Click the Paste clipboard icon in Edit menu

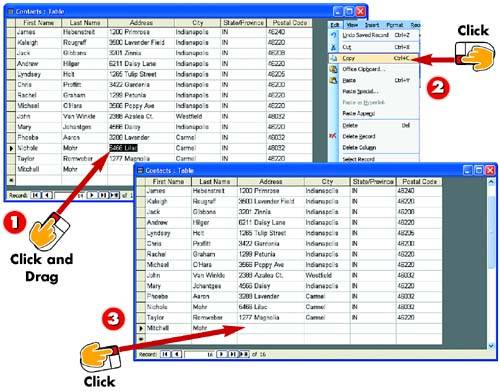tap(333, 80)
